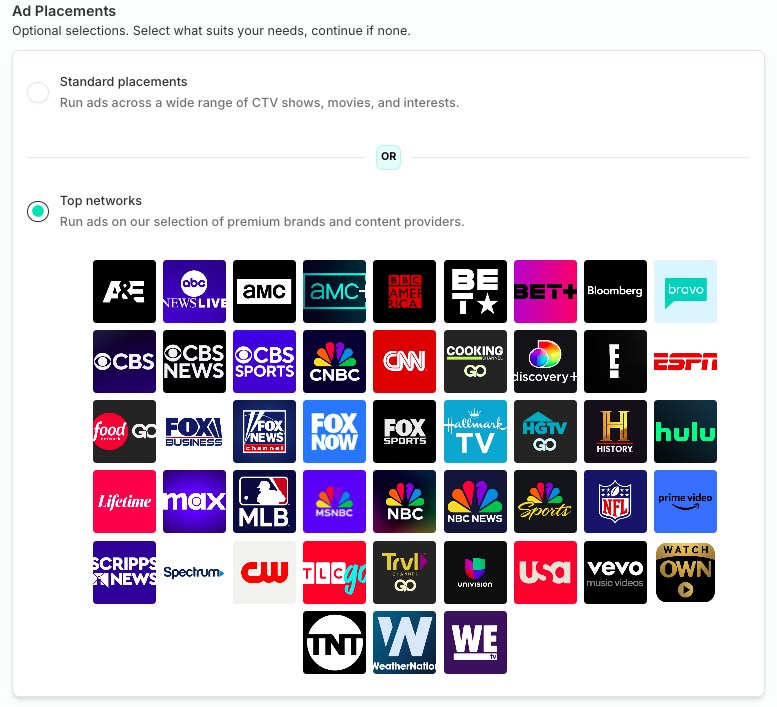
Task: Choose the pink BET+ tile
Action: [545, 291]
